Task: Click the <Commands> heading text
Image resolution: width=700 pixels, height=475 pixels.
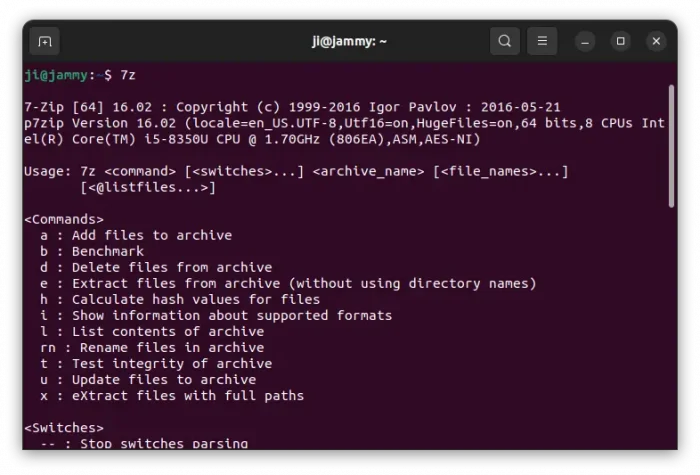Action: 64,219
